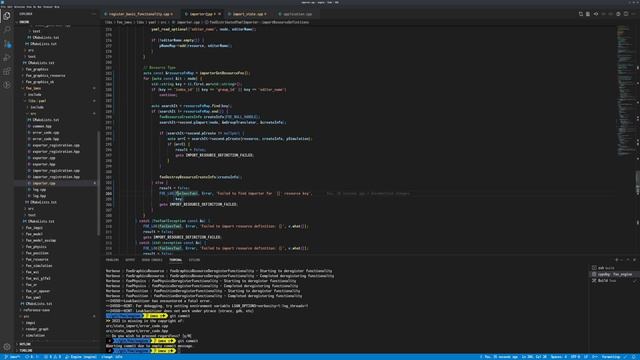Screen dimensions: 640x360
Task: Click the editor more actions icon at top right
Action: point(634,14)
